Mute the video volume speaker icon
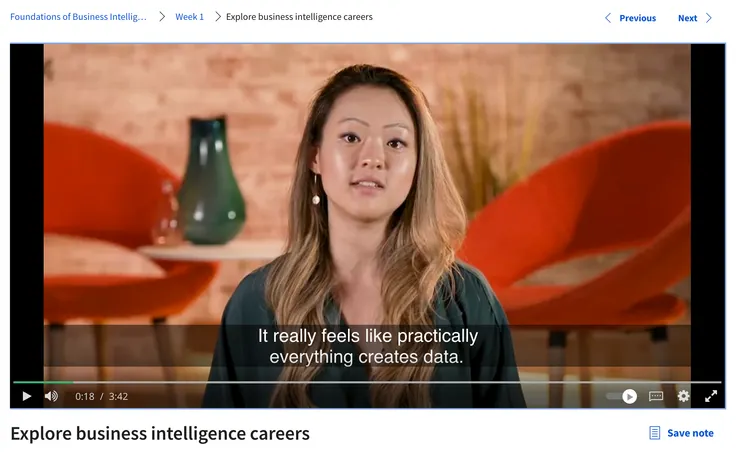 pos(51,396)
